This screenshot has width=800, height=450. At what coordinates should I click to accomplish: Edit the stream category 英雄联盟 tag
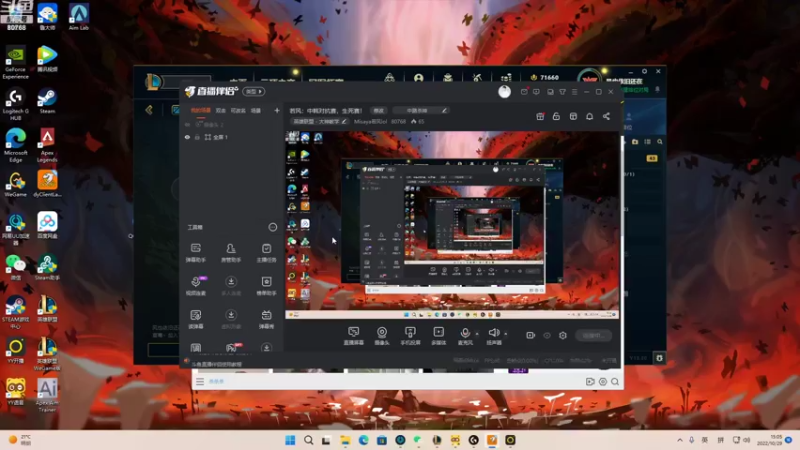pyautogui.click(x=319, y=121)
